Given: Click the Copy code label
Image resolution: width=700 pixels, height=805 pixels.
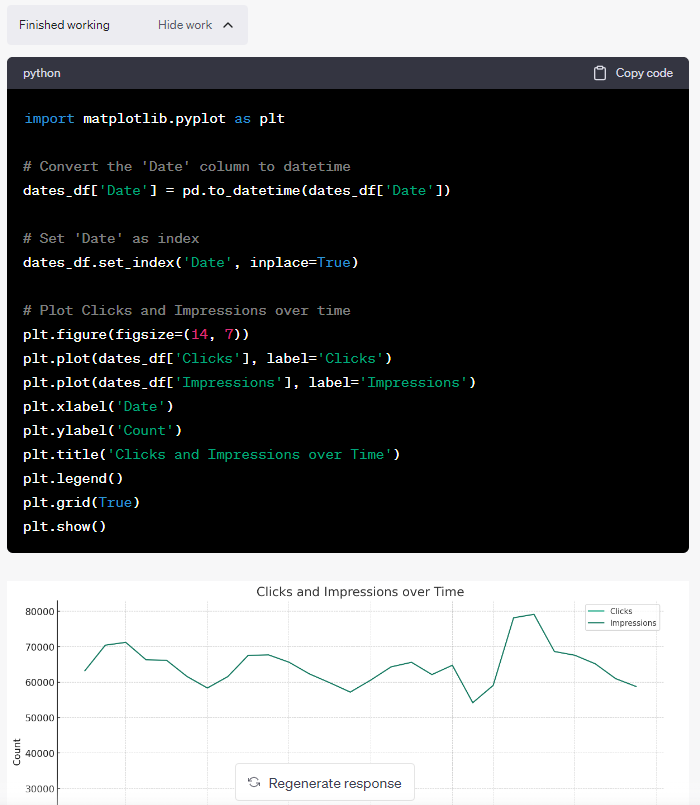Looking at the screenshot, I should (644, 73).
